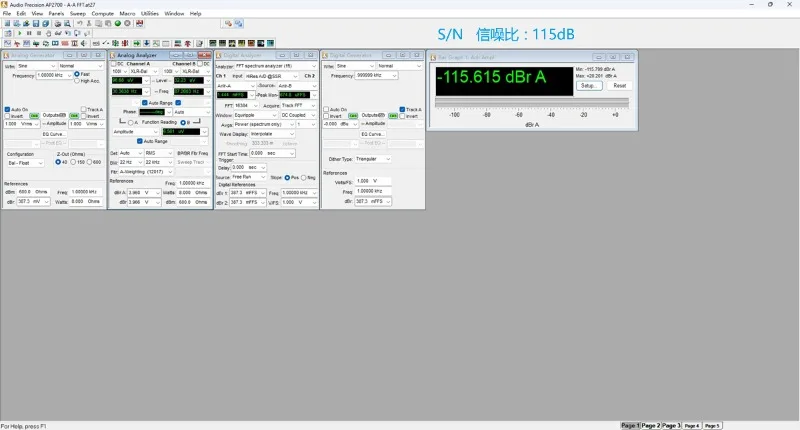
Task: Open Interpolate wave display dropdown
Action: coord(272,134)
